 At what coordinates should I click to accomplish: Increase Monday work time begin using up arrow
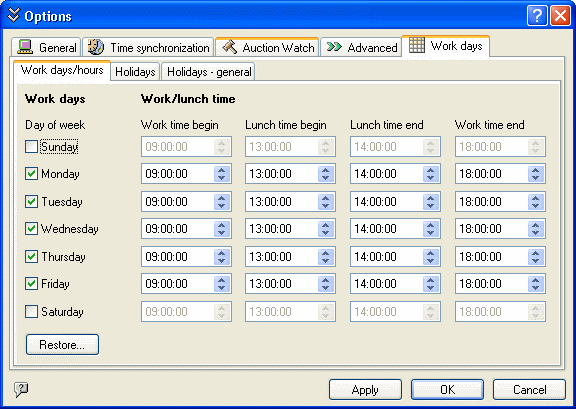click(222, 170)
